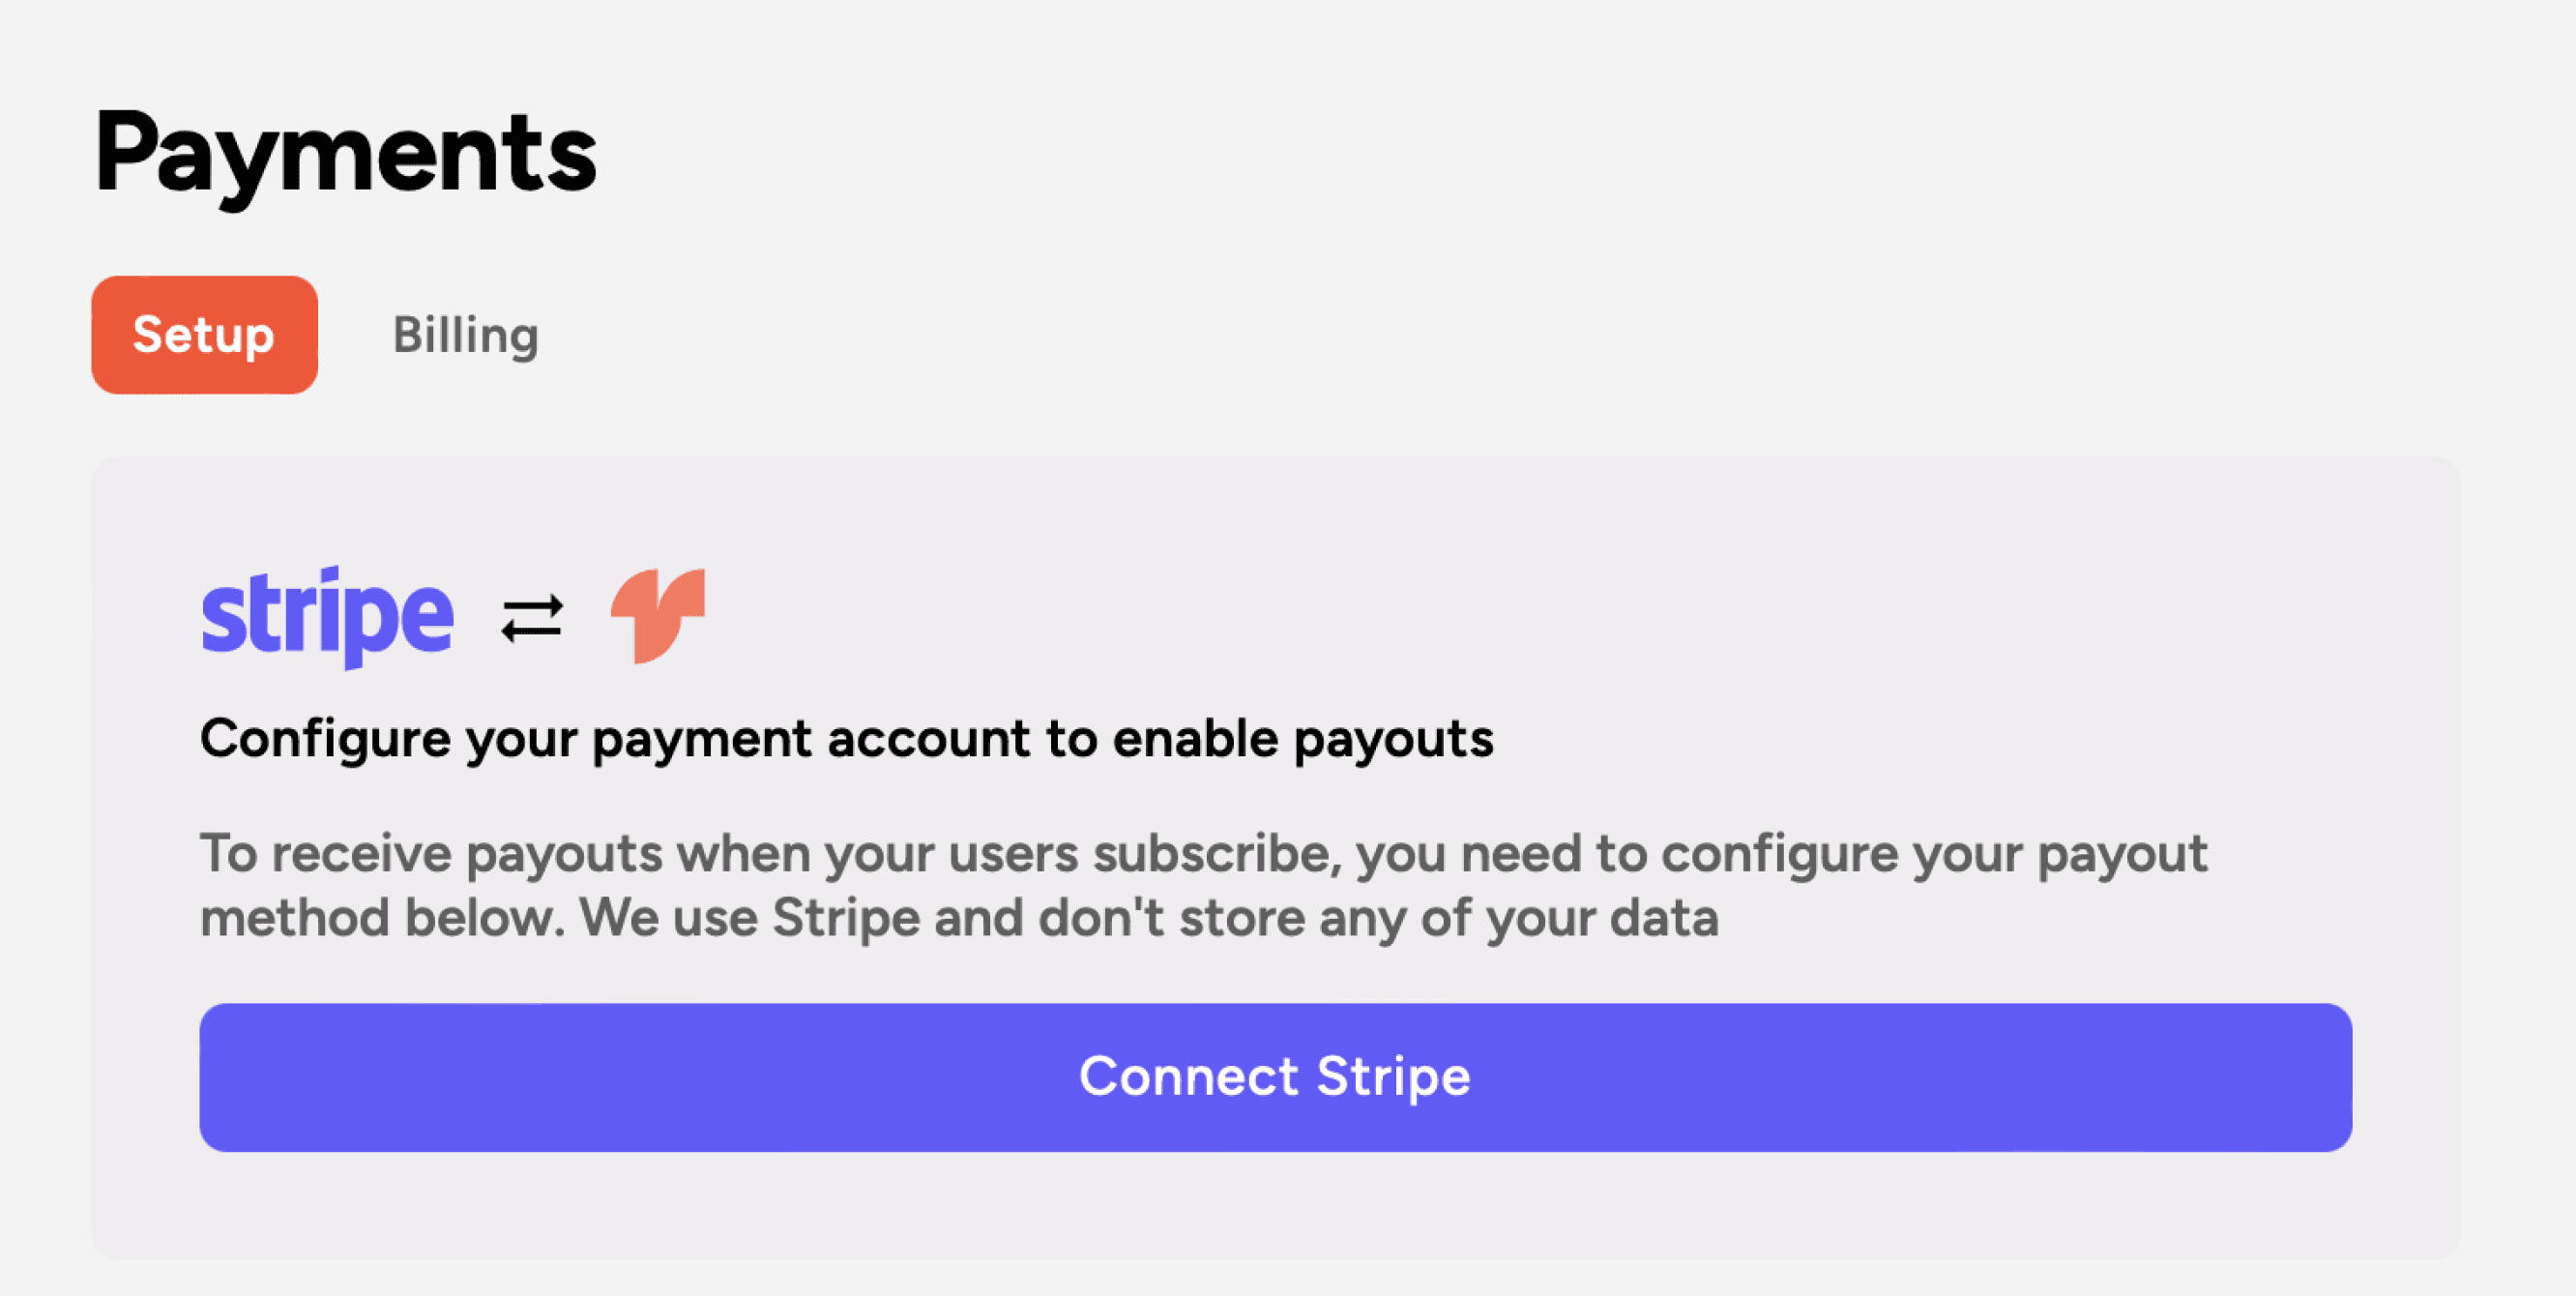
Task: Click 'Configure your payment account' headline
Action: [847, 739]
